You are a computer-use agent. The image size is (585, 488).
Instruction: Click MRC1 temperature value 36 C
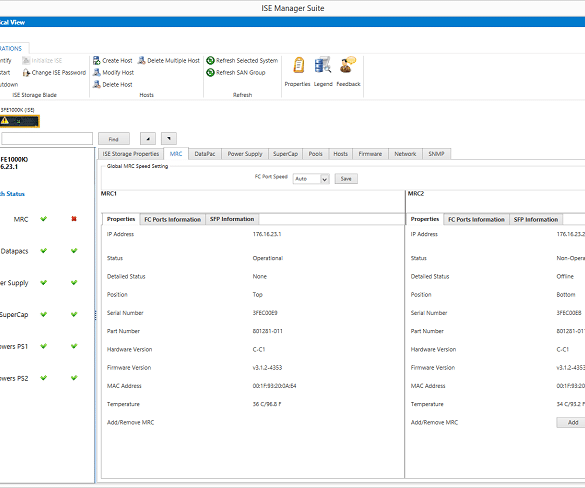tap(267, 404)
